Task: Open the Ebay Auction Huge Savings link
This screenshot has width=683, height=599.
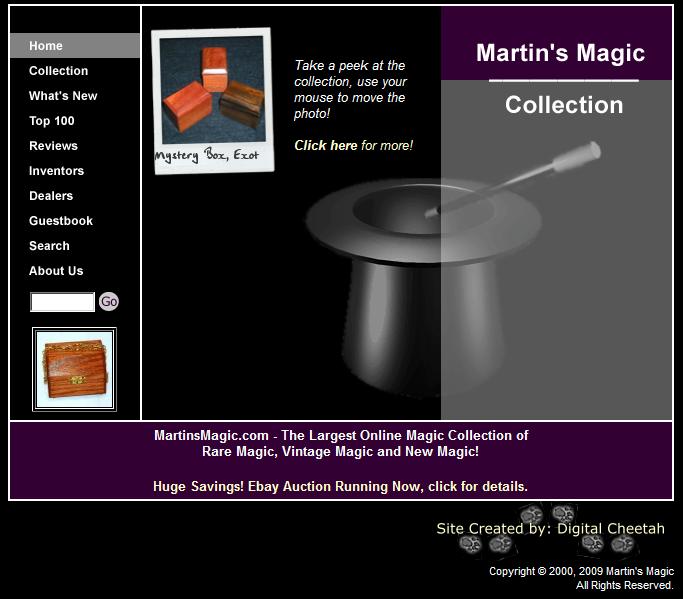Action: (x=340, y=486)
